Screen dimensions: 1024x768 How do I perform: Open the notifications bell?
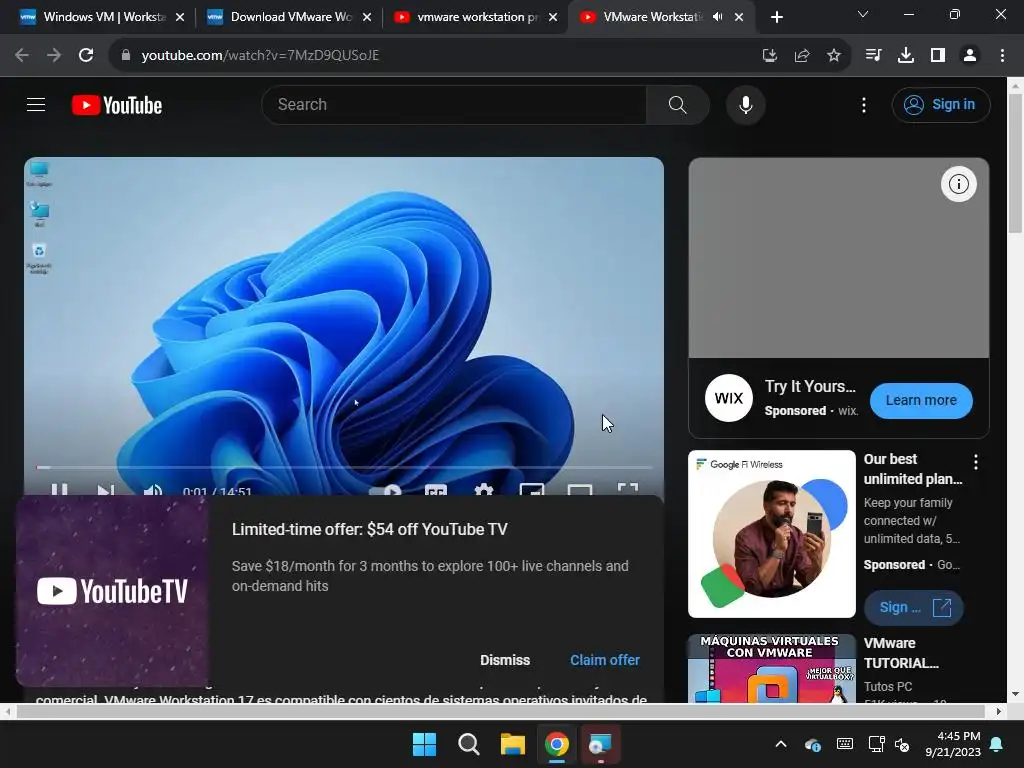[x=997, y=744]
